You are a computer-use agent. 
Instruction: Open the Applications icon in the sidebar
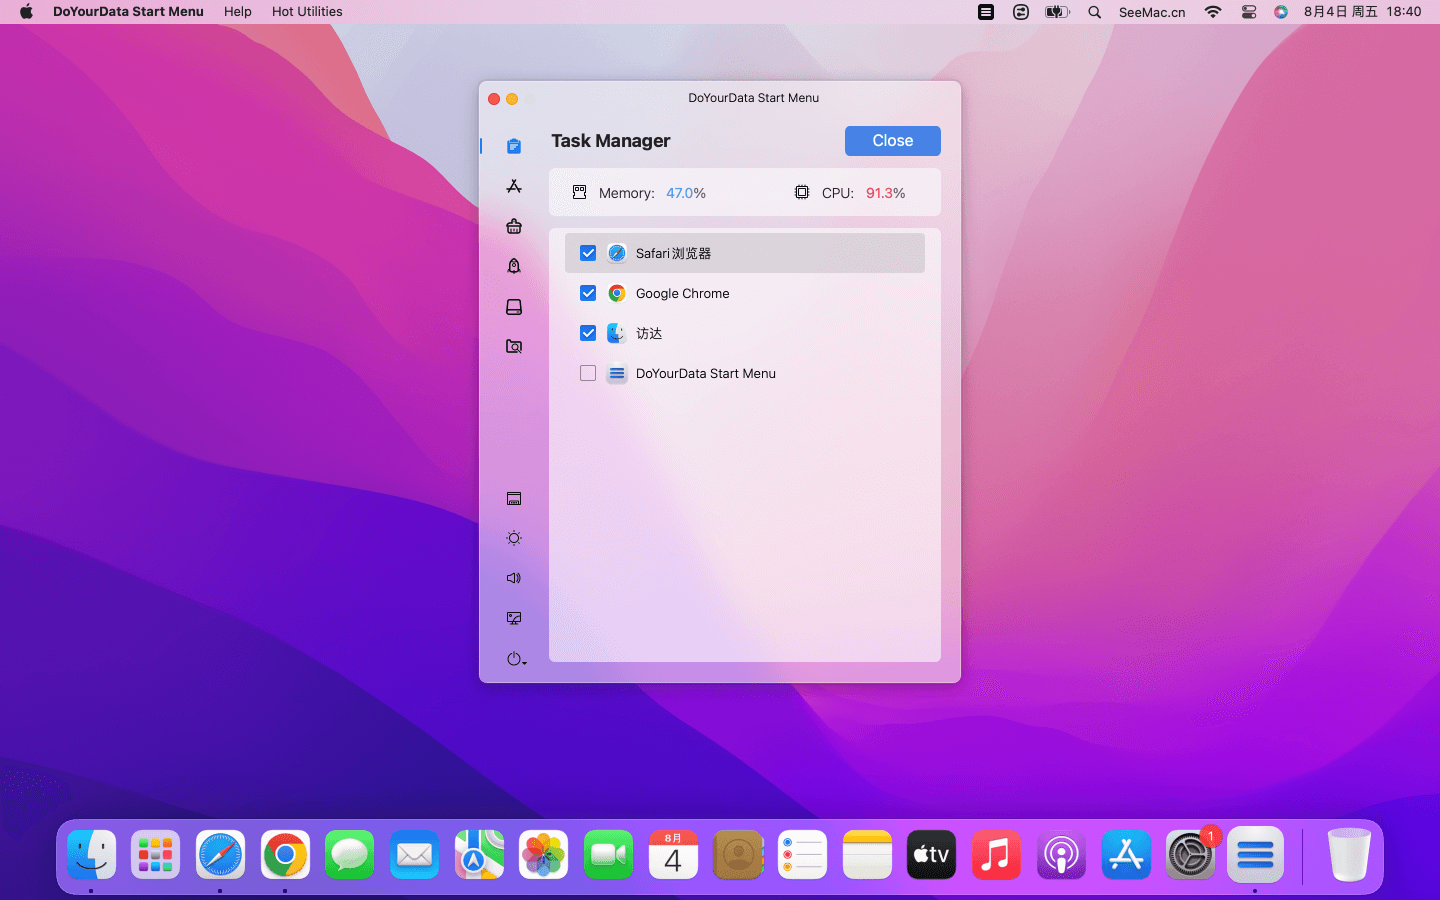tap(514, 187)
